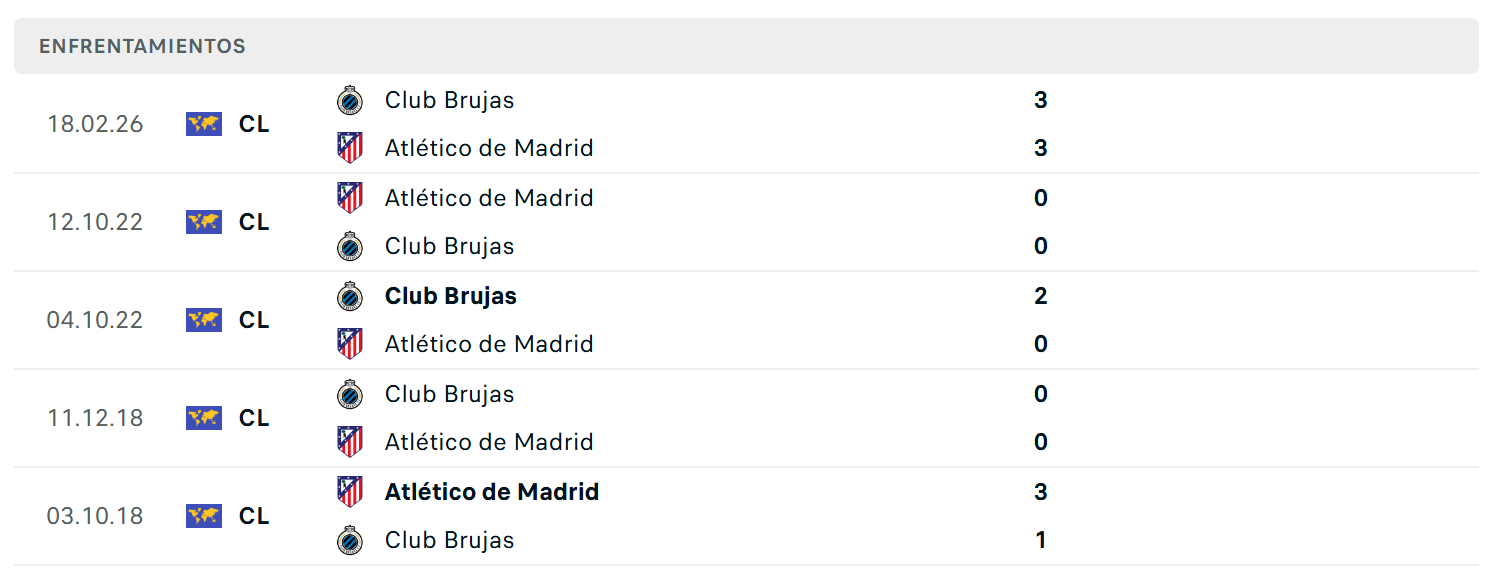This screenshot has width=1496, height=581.
Task: Click Club Brujas score 3 in 18.02.26 match
Action: (x=1041, y=100)
